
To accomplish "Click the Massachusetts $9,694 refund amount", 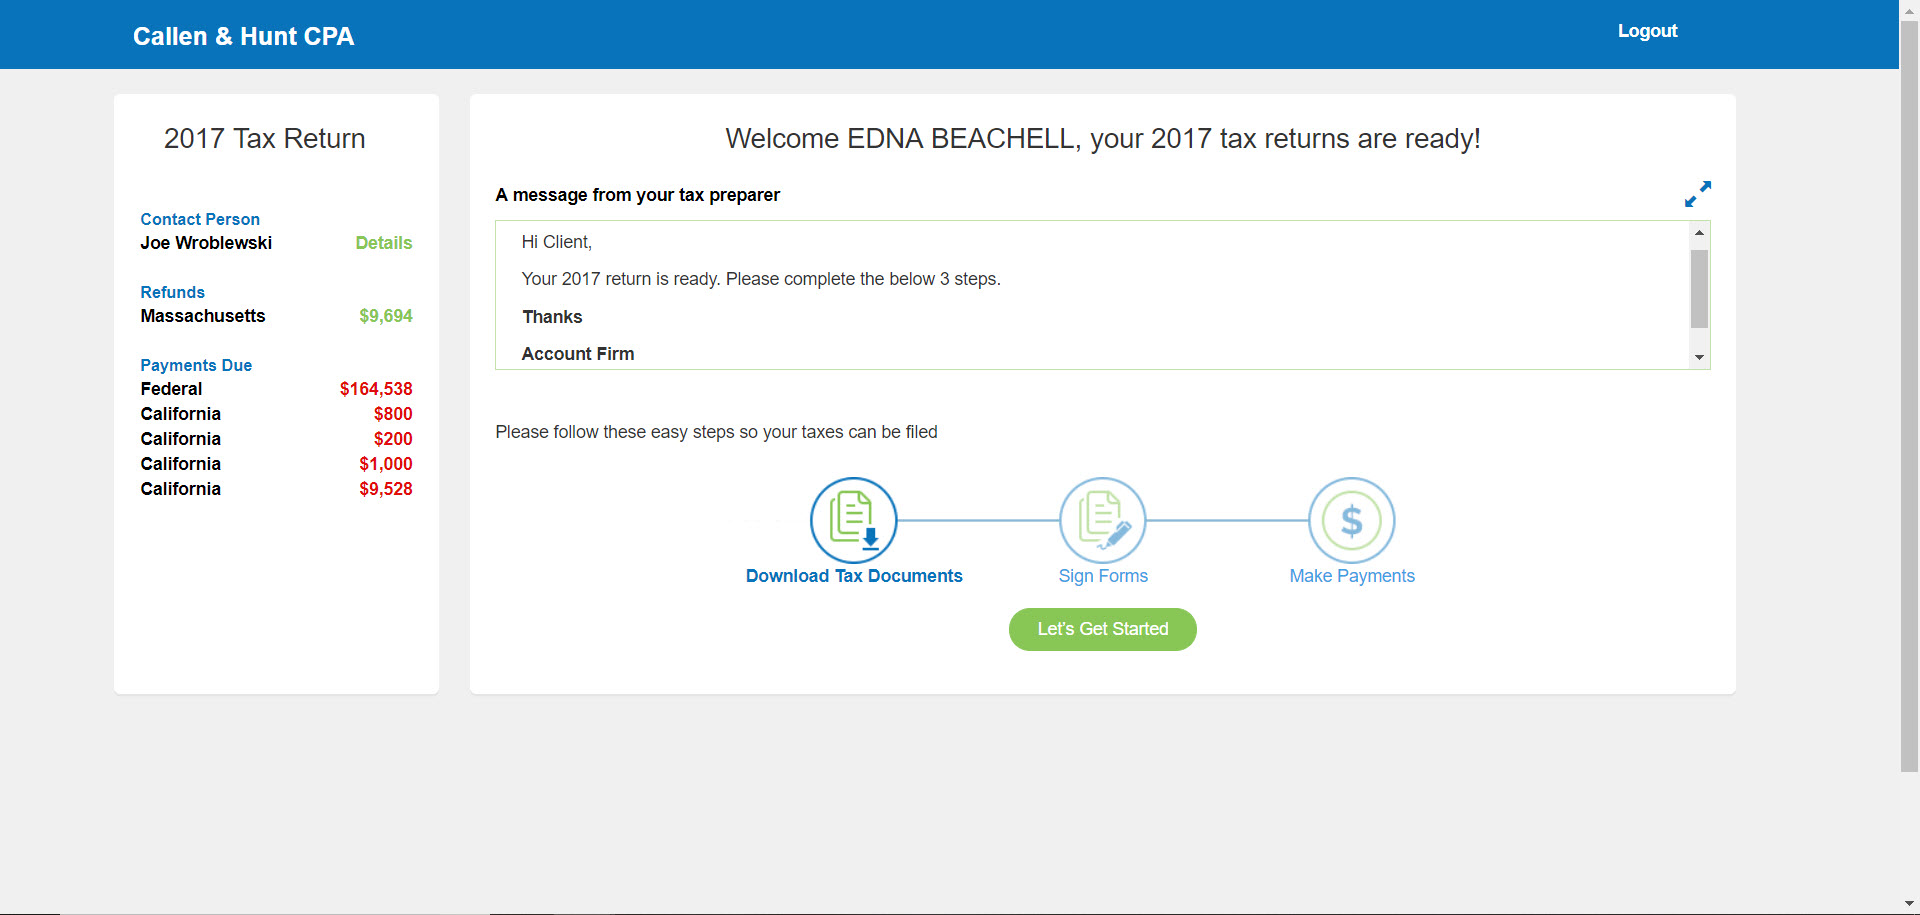I will 385,316.
